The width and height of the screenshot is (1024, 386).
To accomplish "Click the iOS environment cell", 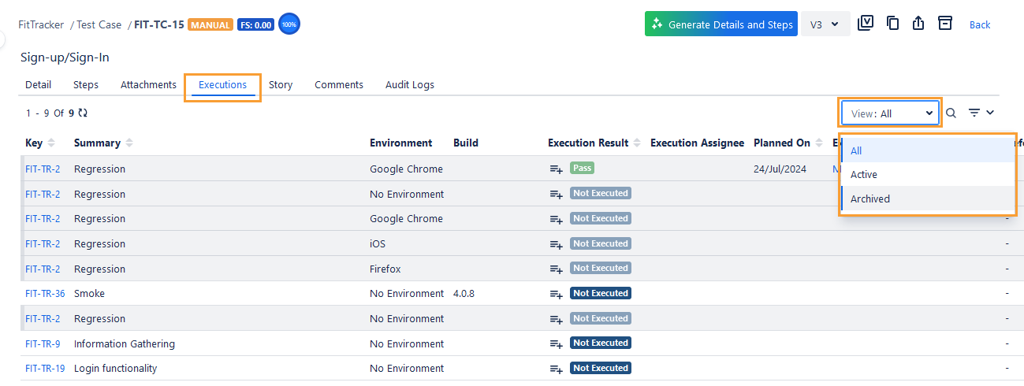I will pyautogui.click(x=377, y=244).
